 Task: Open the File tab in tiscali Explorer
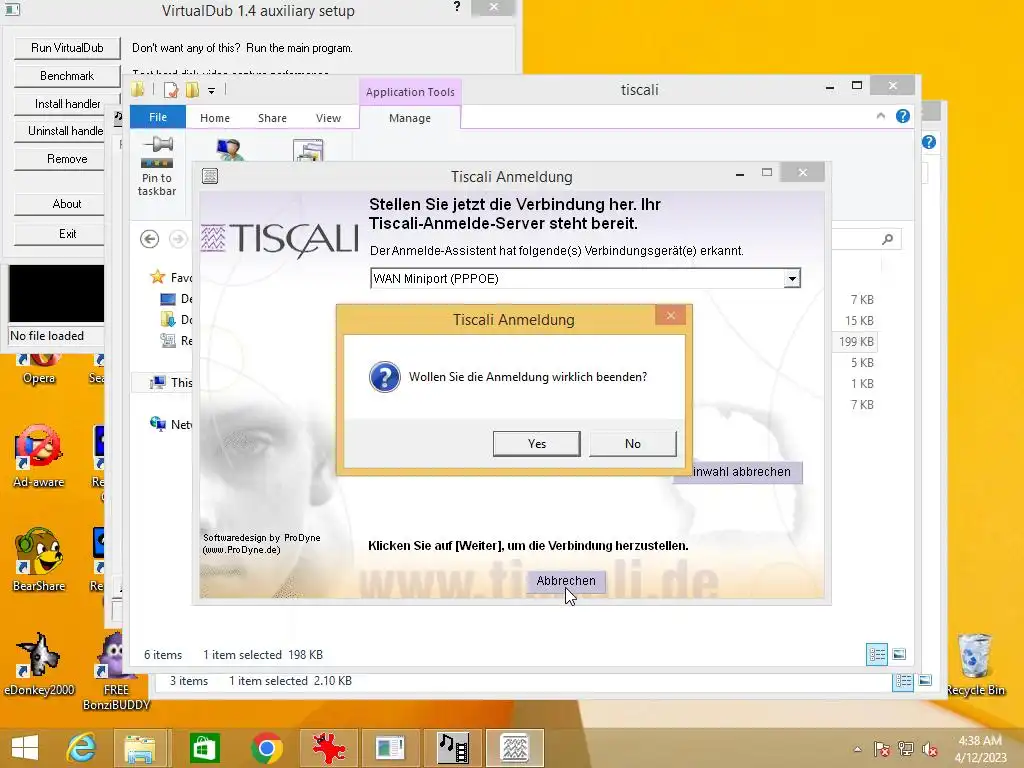tap(157, 117)
